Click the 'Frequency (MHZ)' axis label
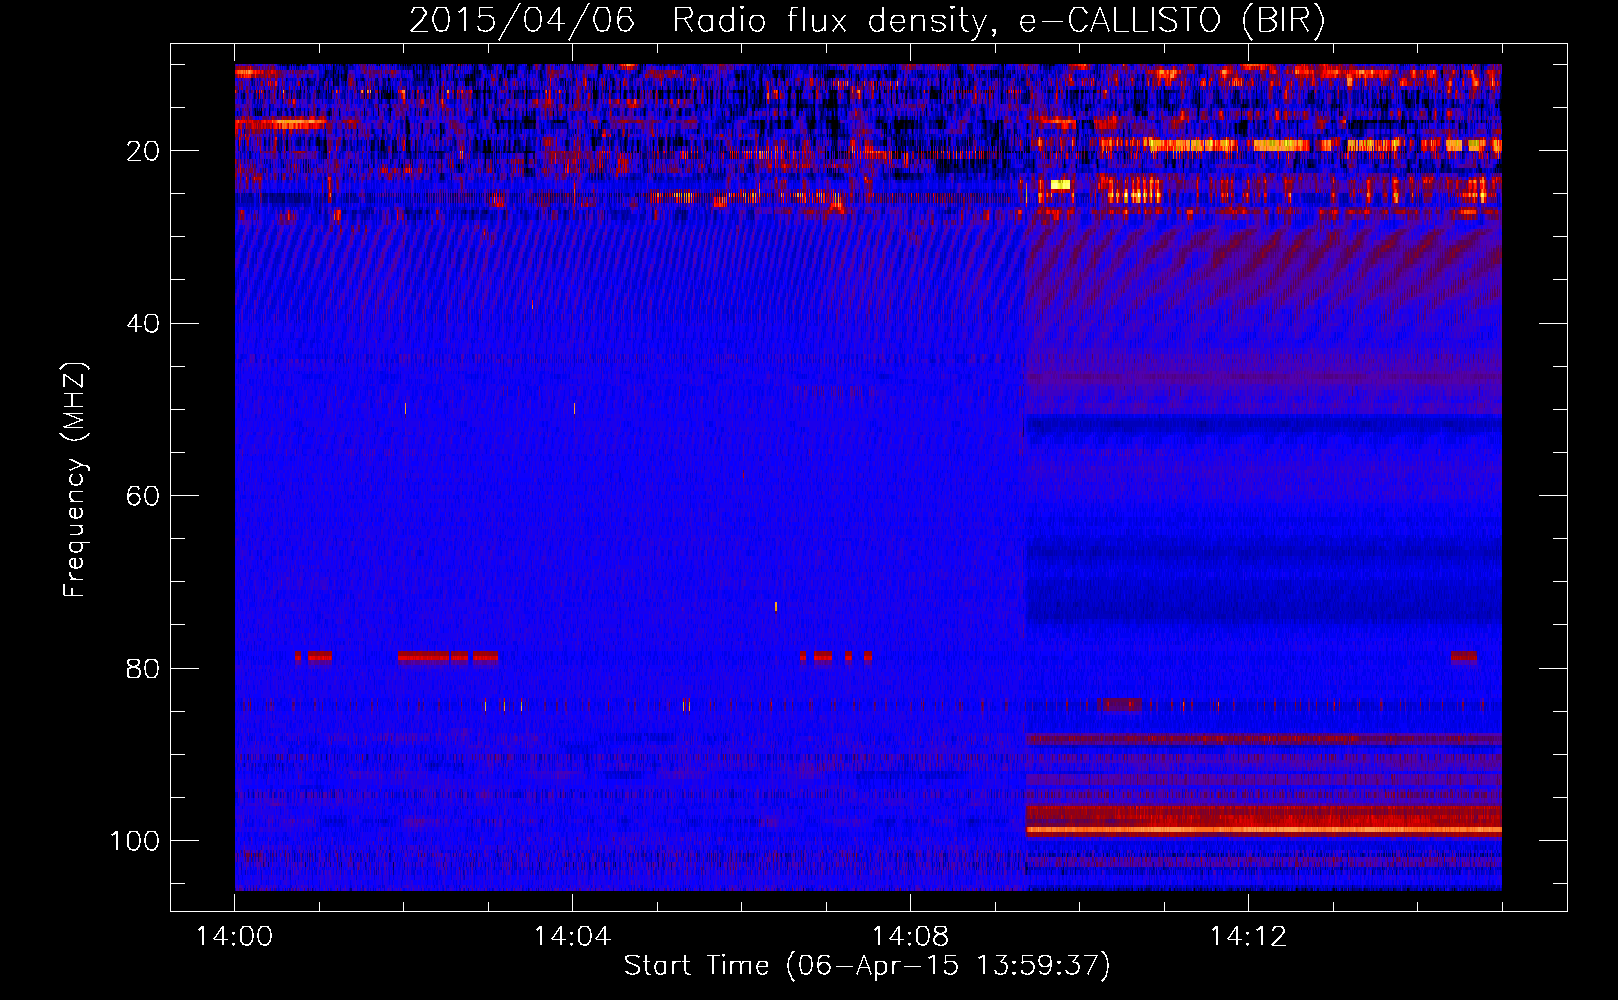Image resolution: width=1618 pixels, height=1000 pixels. click(74, 480)
